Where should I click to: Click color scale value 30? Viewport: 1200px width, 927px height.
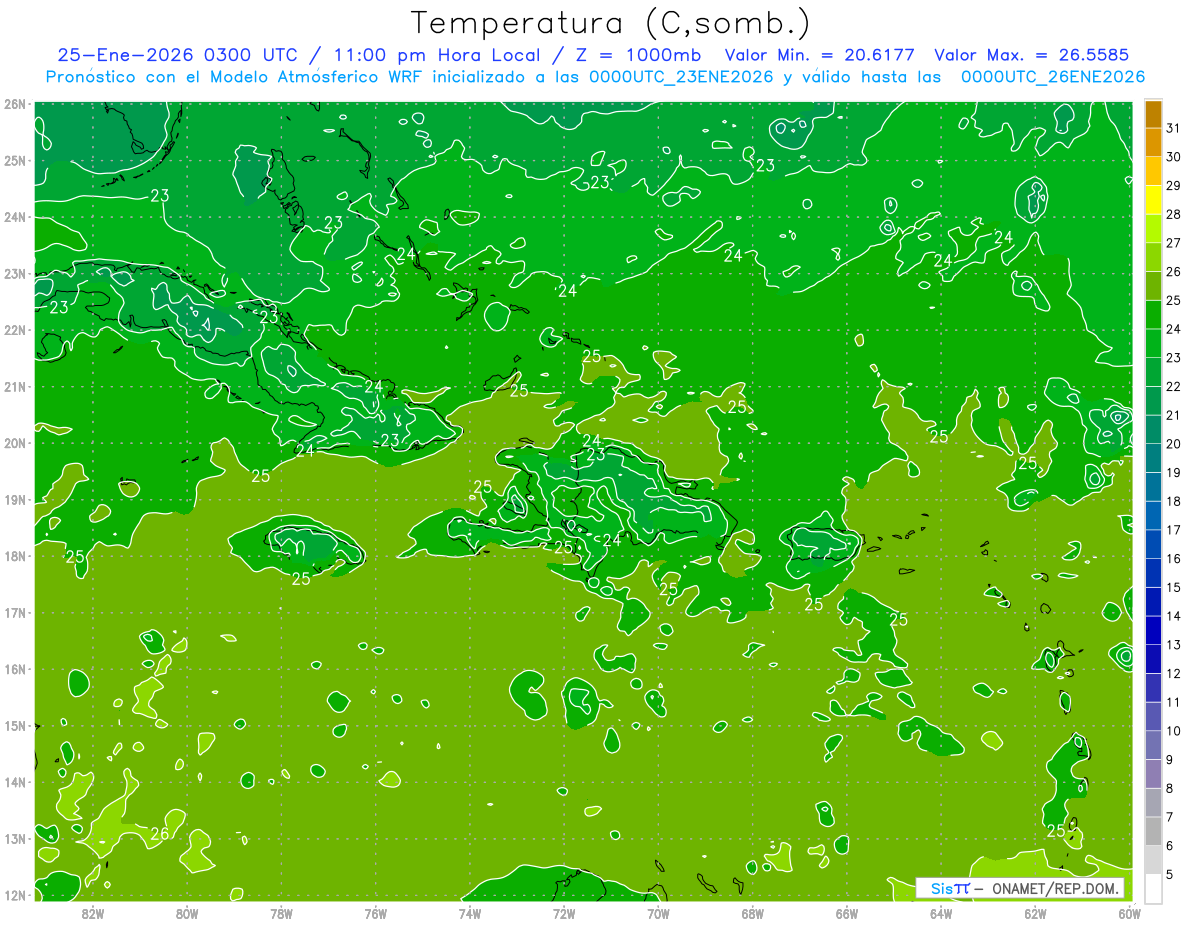tap(1173, 157)
